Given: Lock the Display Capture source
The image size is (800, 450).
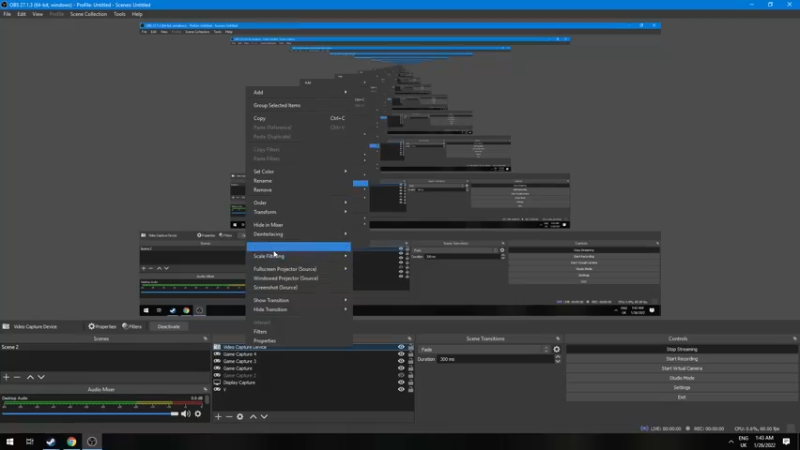Looking at the screenshot, I should click(x=410, y=383).
